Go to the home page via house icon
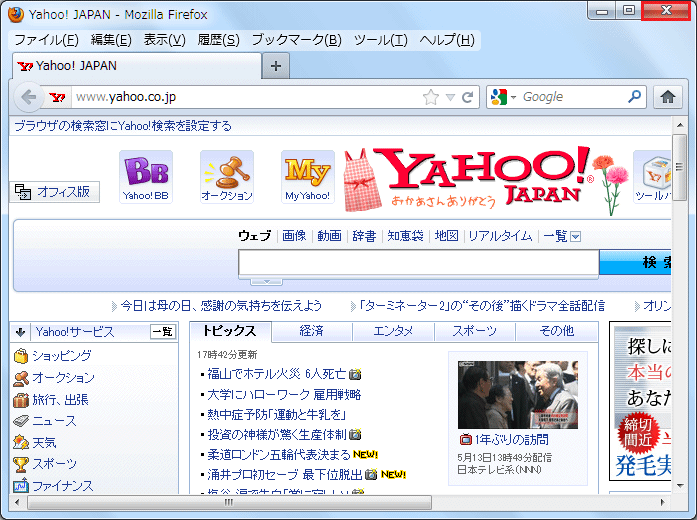The height and width of the screenshot is (520, 697). 668,96
